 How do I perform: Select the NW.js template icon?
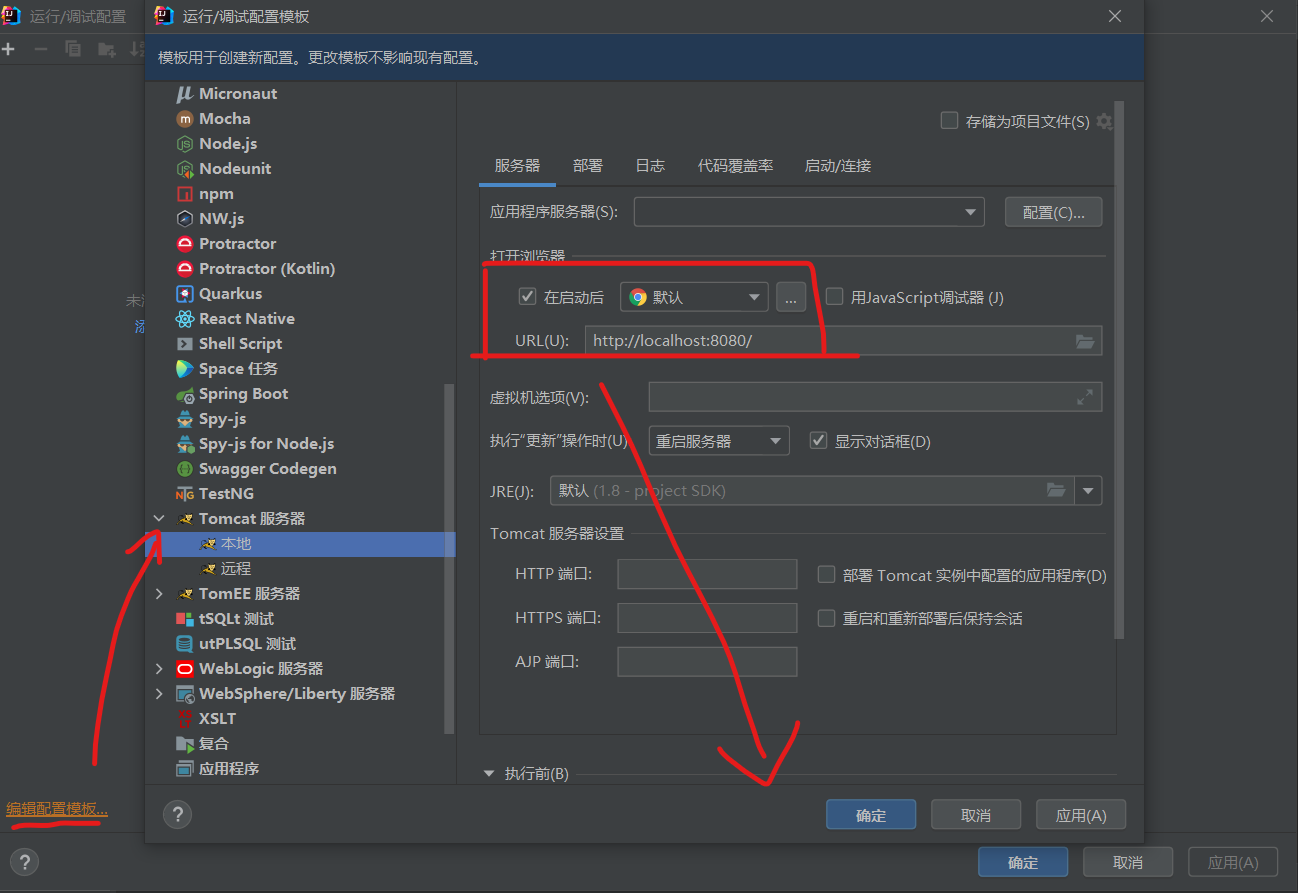click(184, 218)
